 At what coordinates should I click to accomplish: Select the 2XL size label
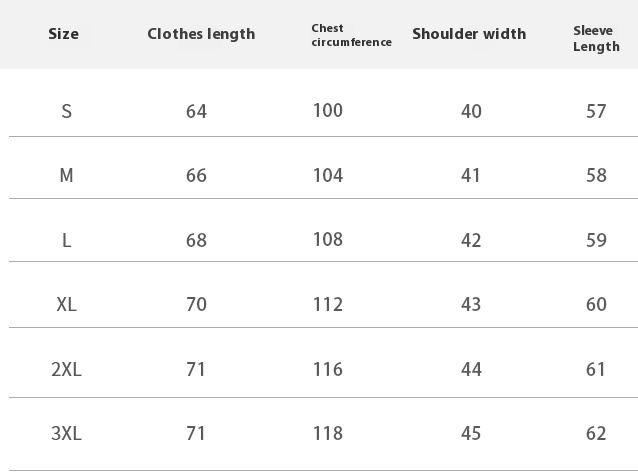coord(66,369)
